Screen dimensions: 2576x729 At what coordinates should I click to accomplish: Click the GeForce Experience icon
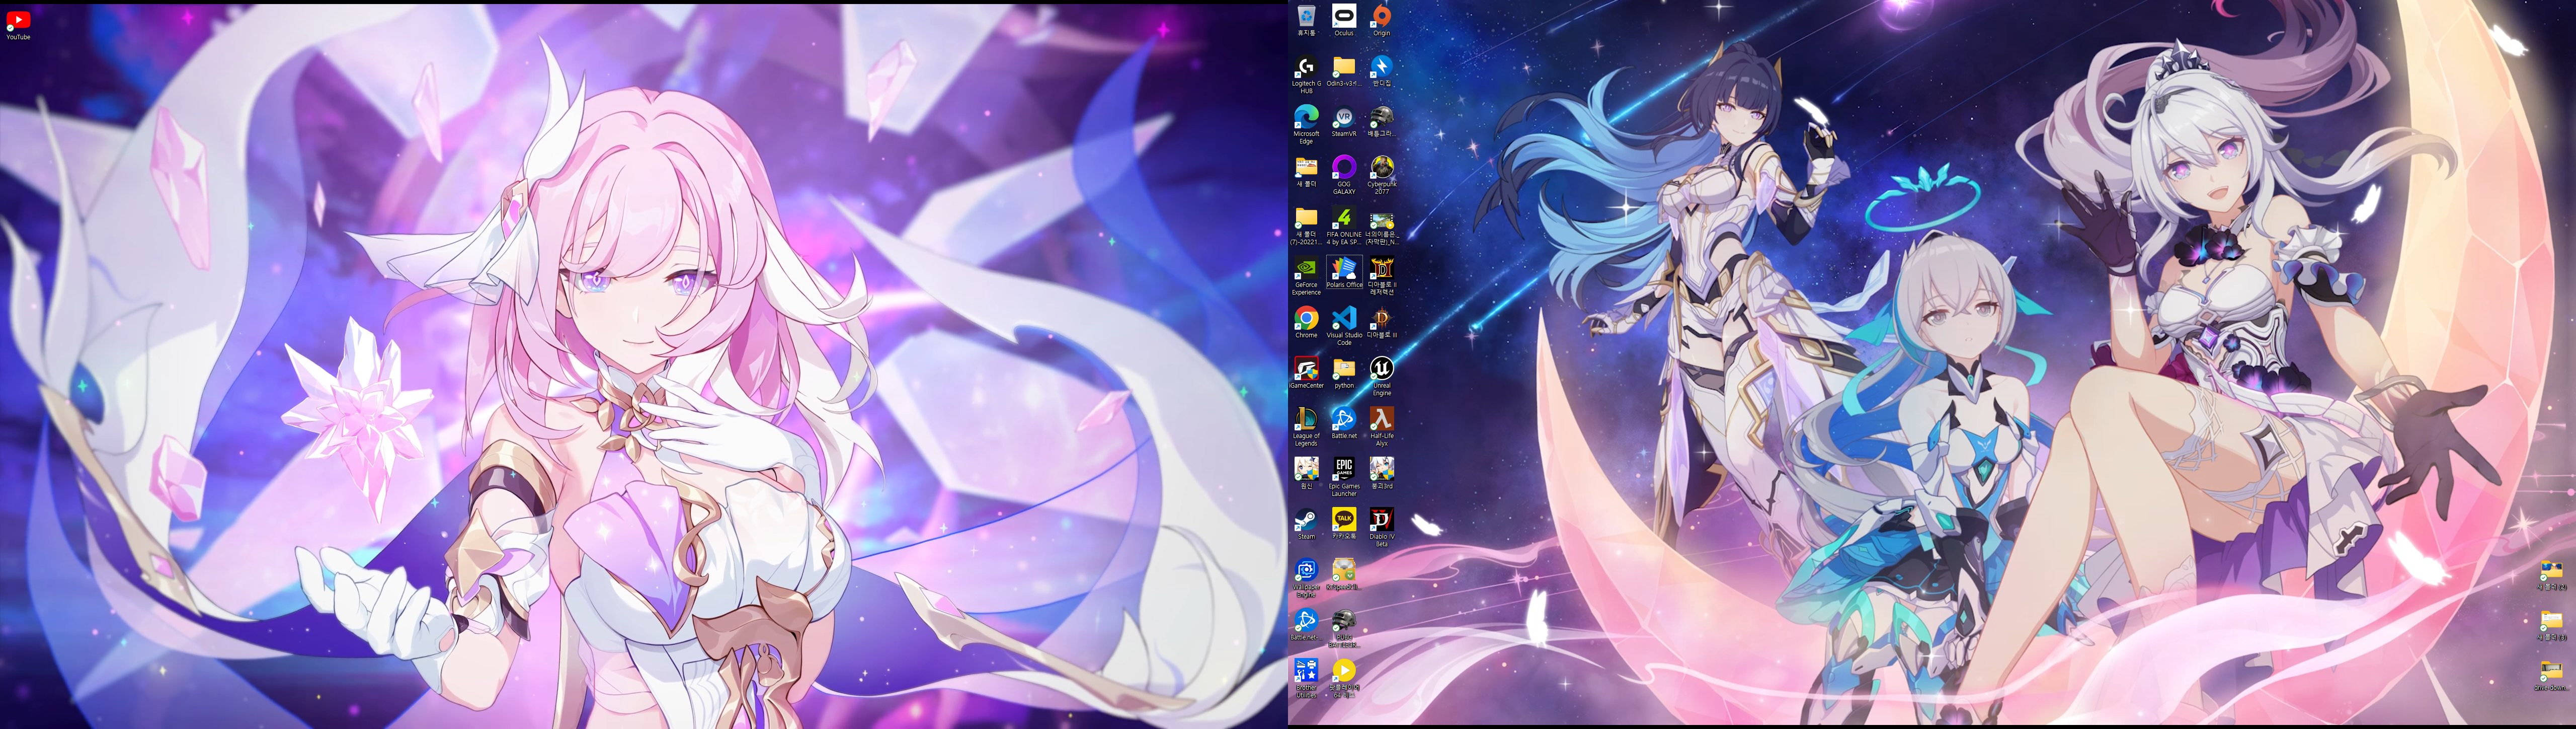[1305, 268]
